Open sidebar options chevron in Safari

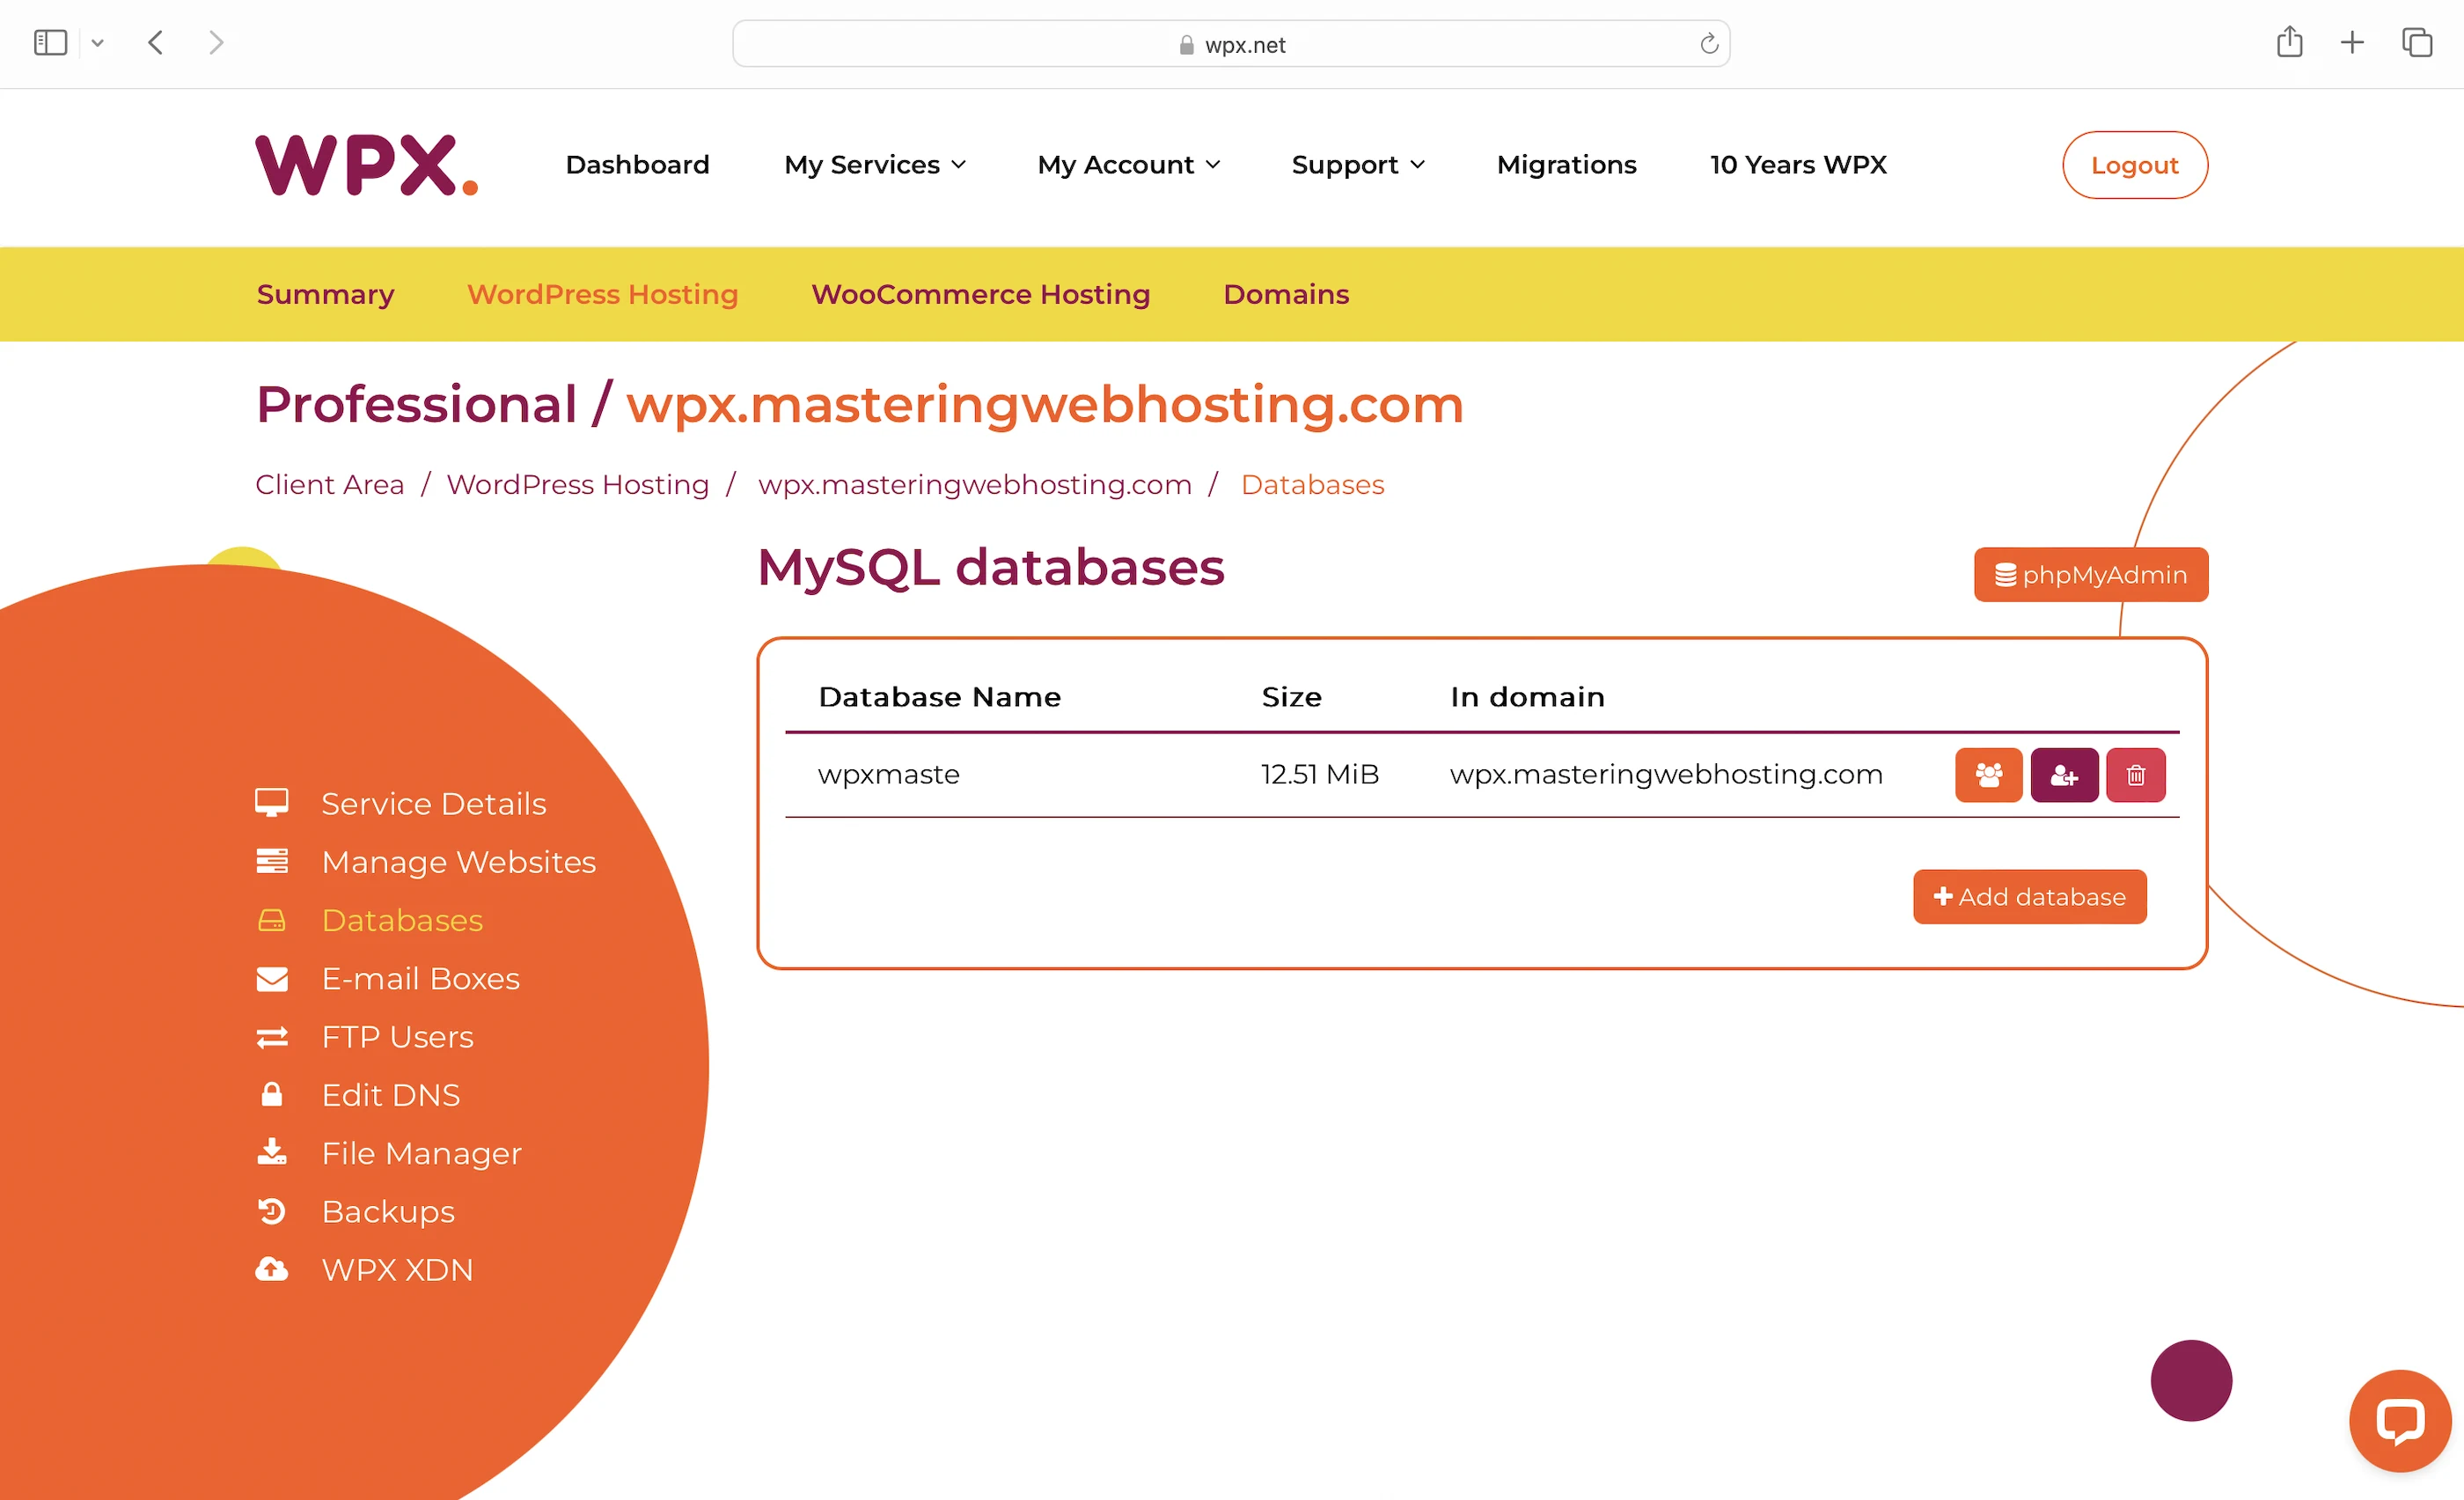point(97,43)
